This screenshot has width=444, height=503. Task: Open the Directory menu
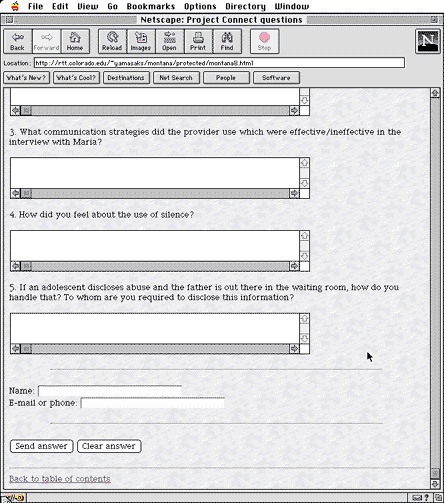245,6
